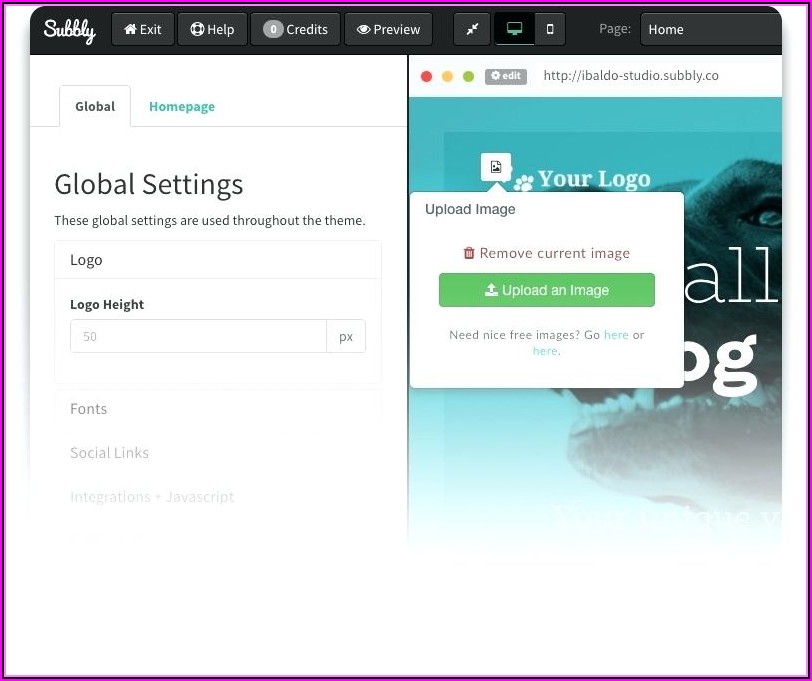The width and height of the screenshot is (812, 681).
Task: Open the Page dropdown showing Home
Action: pyautogui.click(x=710, y=30)
